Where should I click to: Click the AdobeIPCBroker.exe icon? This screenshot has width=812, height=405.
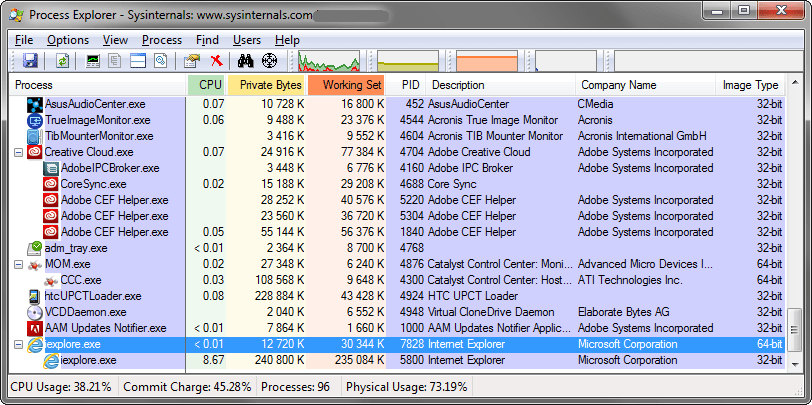point(51,168)
